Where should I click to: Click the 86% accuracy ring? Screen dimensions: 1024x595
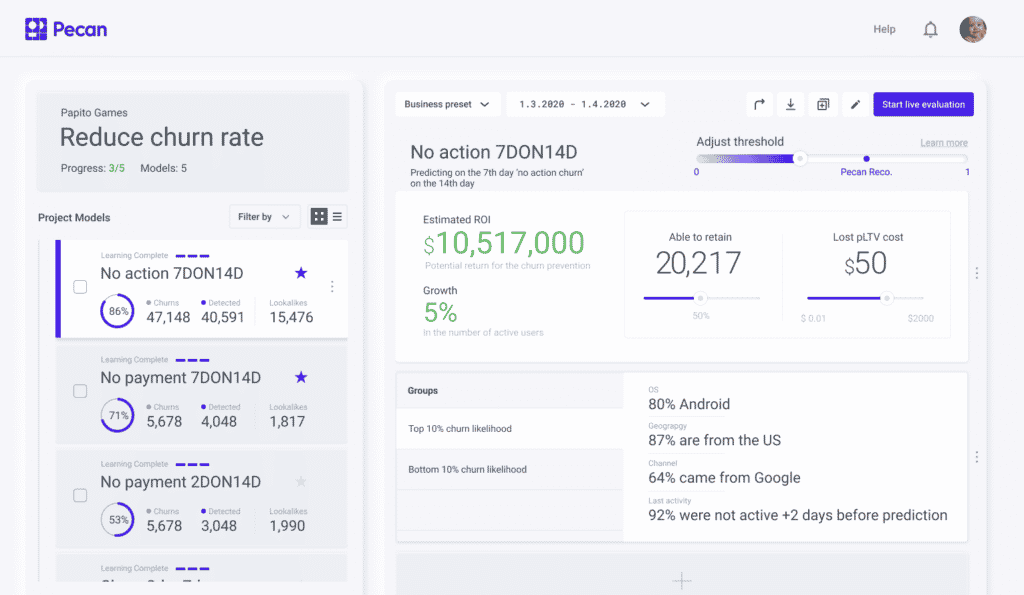[118, 311]
